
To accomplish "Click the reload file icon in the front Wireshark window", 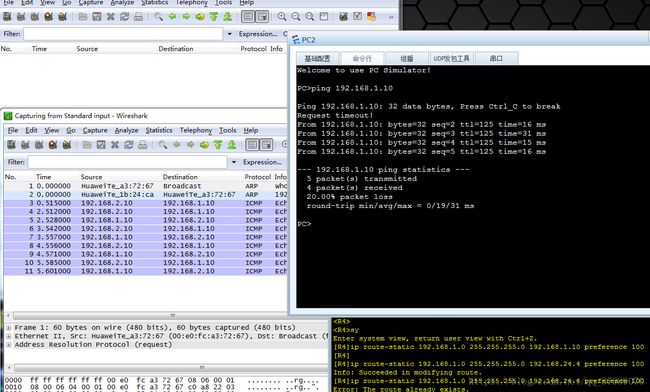I will [x=129, y=145].
